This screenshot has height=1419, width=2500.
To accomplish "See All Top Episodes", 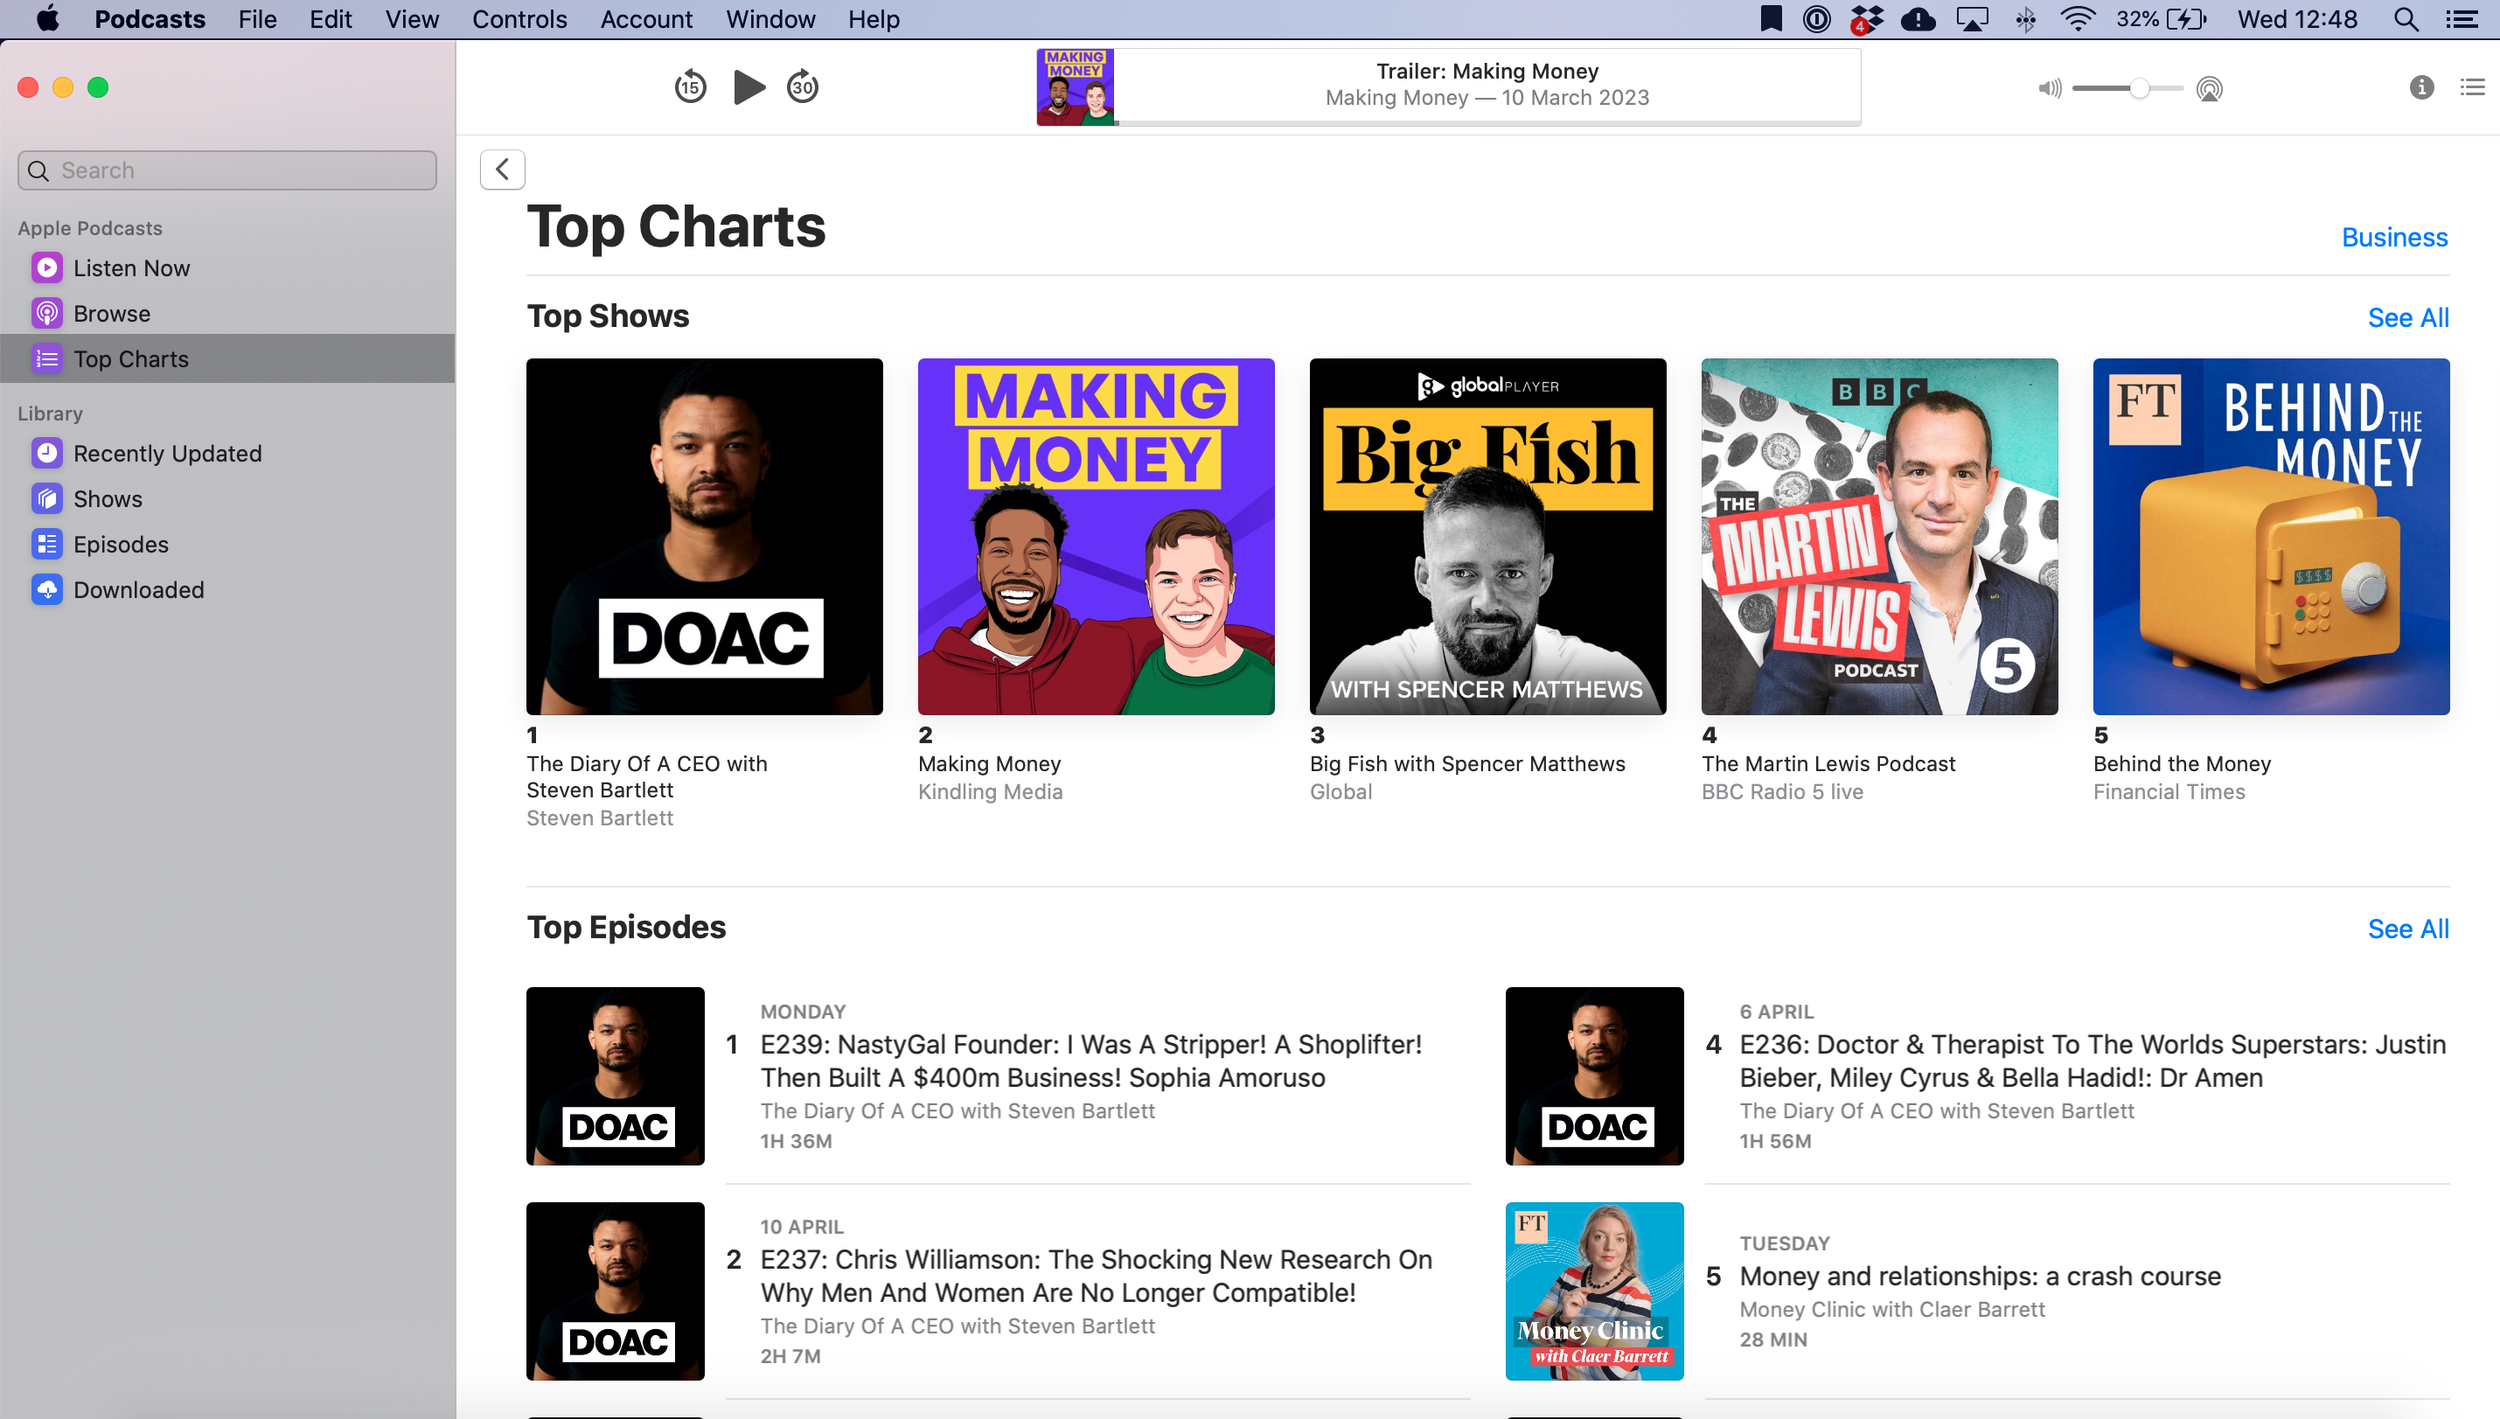I will click(x=2407, y=929).
